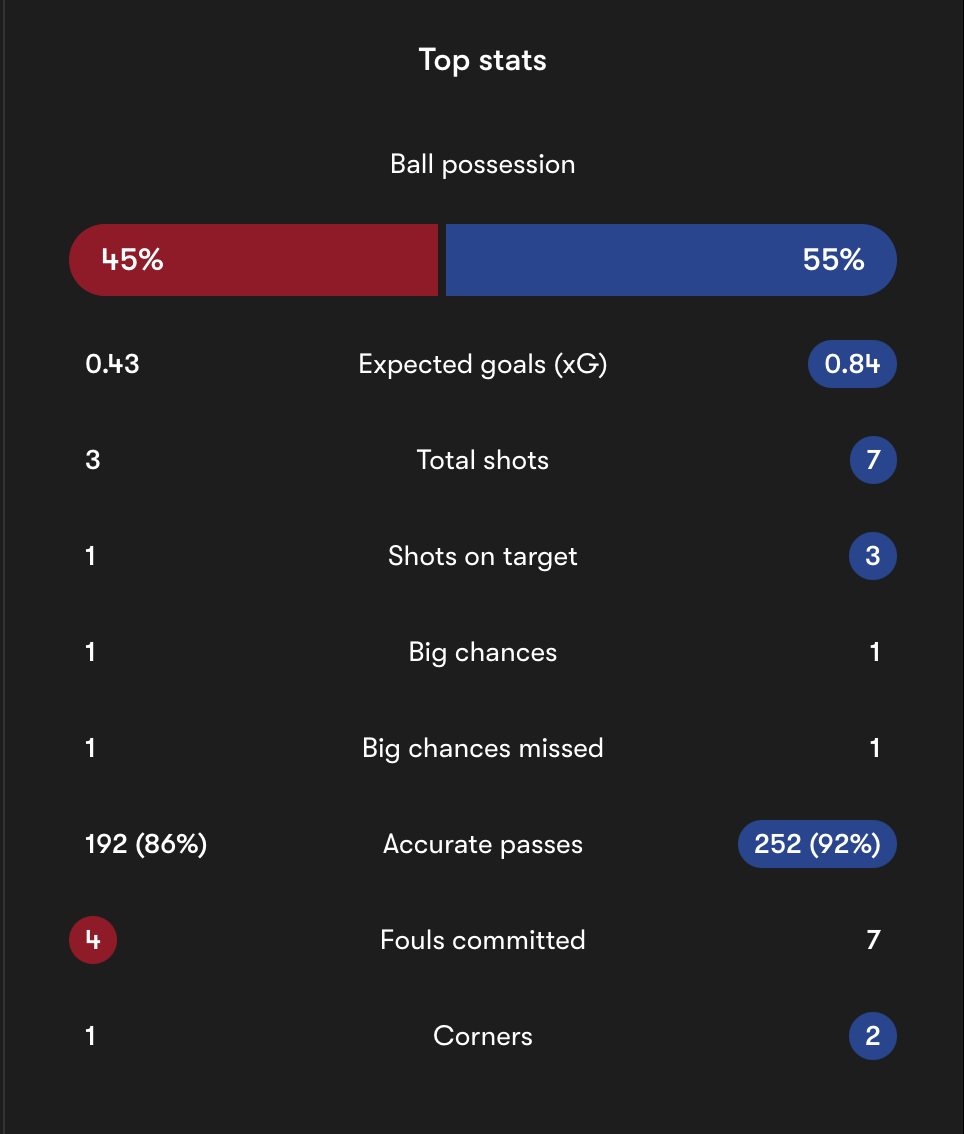Select the blue 55% possession bar
Screen dimensions: 964x1134
(x=671, y=260)
